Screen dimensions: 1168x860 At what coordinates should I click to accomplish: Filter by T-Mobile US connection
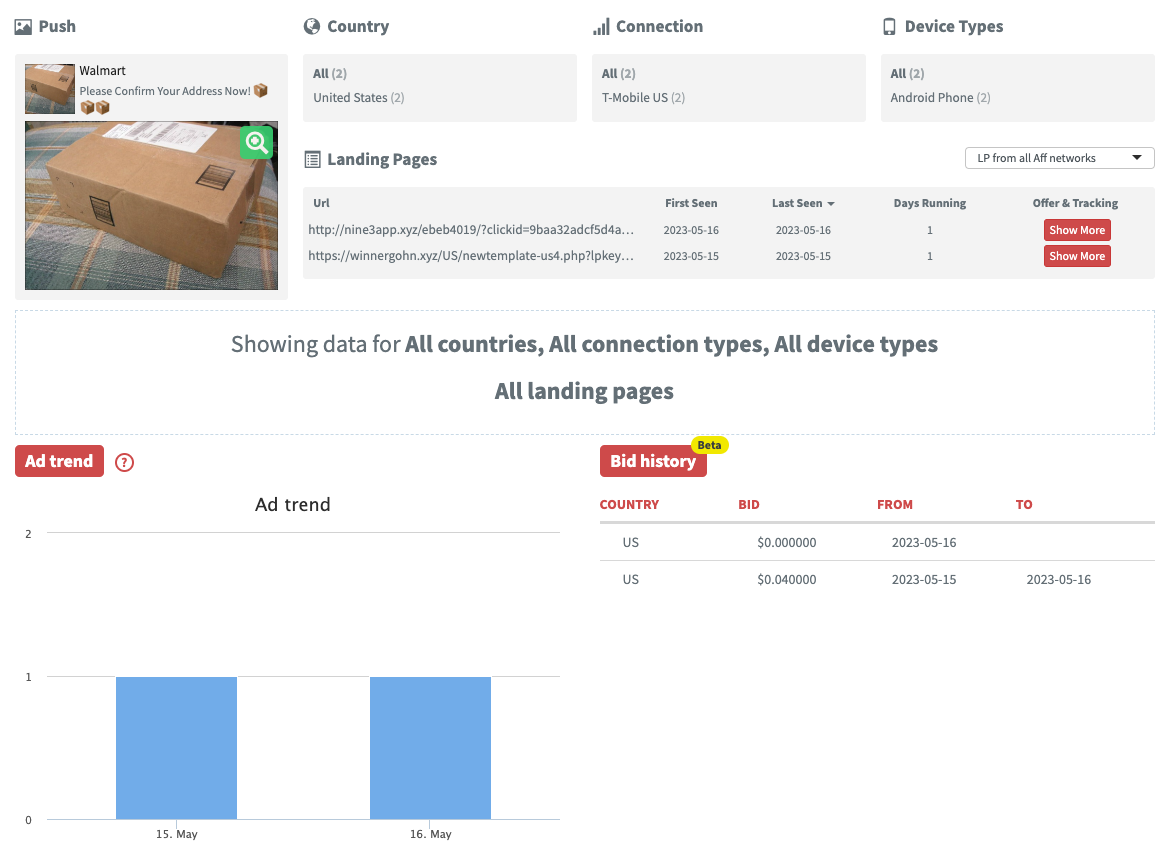pyautogui.click(x=636, y=98)
